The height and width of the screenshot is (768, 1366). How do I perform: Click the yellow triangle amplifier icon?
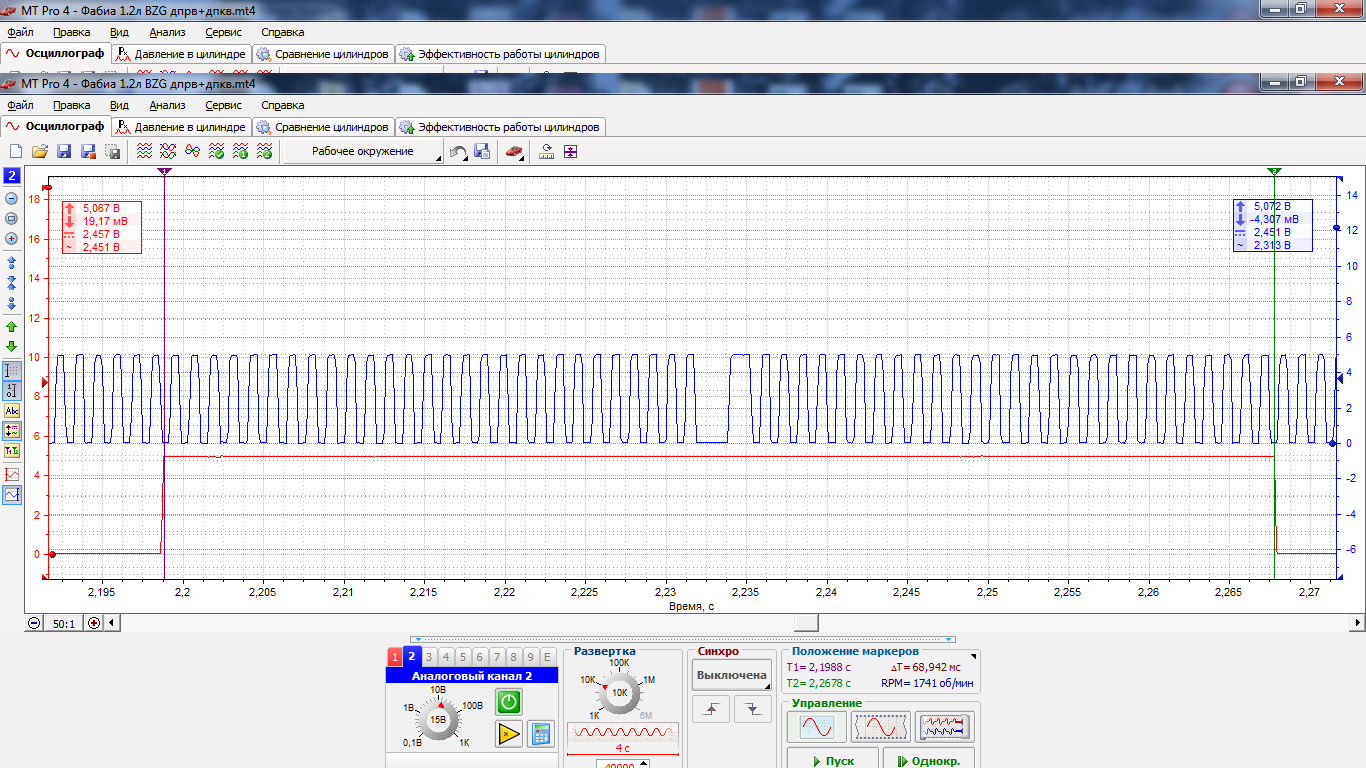[x=509, y=734]
